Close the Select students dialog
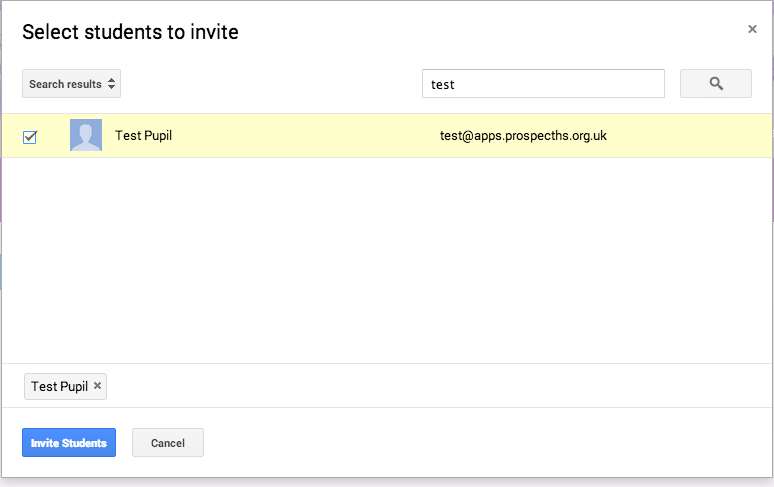The height and width of the screenshot is (487, 774). (752, 30)
